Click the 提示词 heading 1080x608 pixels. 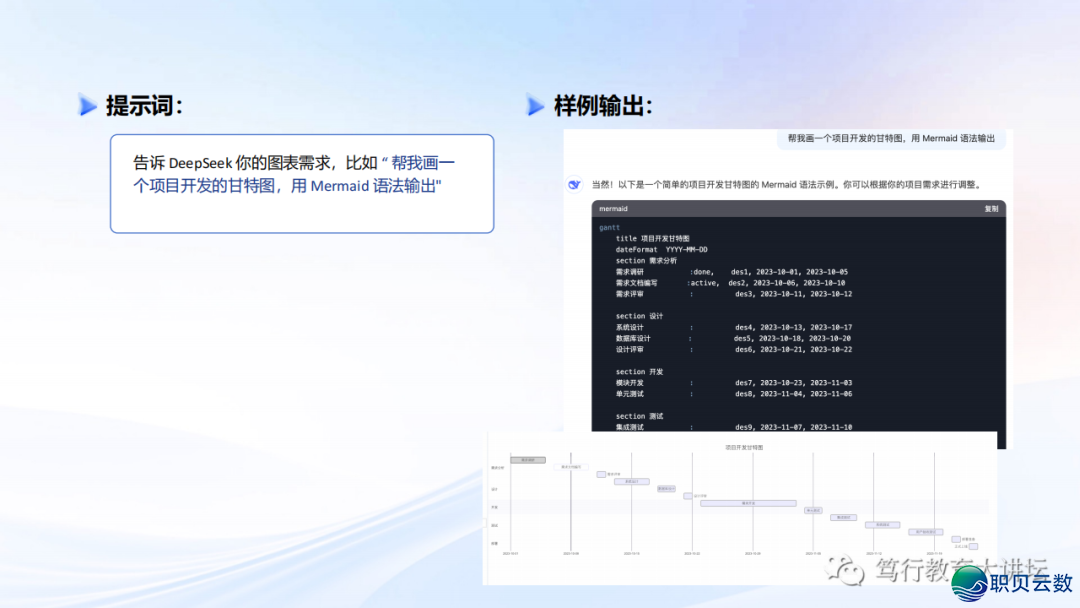point(144,105)
